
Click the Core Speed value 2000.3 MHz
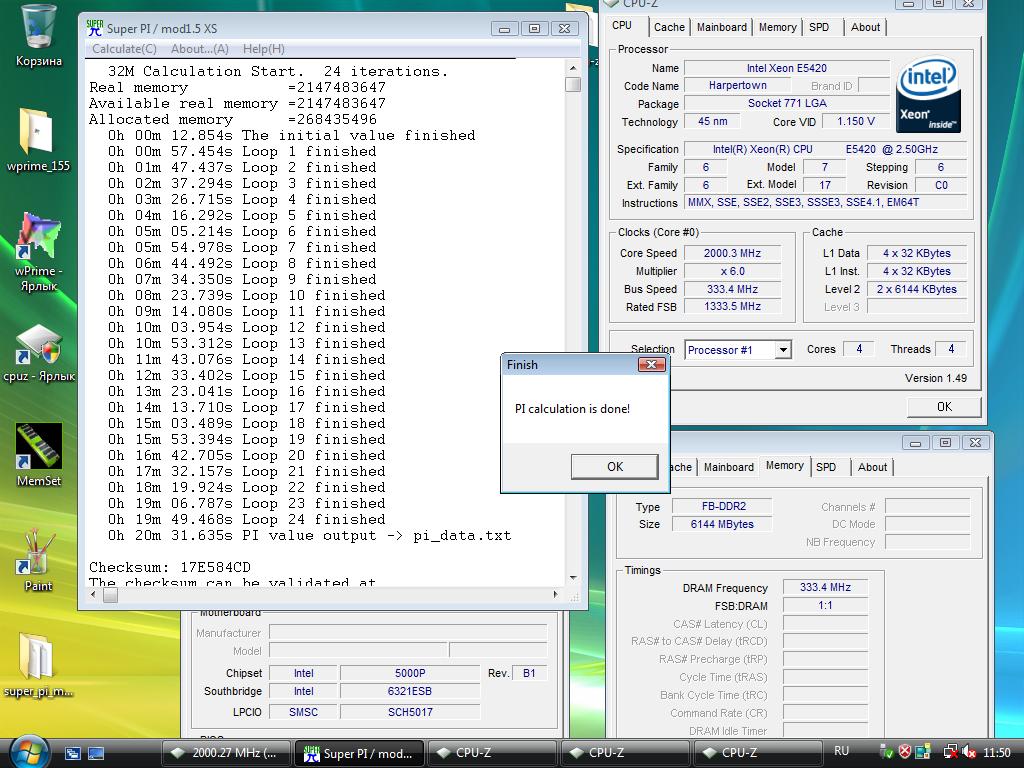(732, 253)
